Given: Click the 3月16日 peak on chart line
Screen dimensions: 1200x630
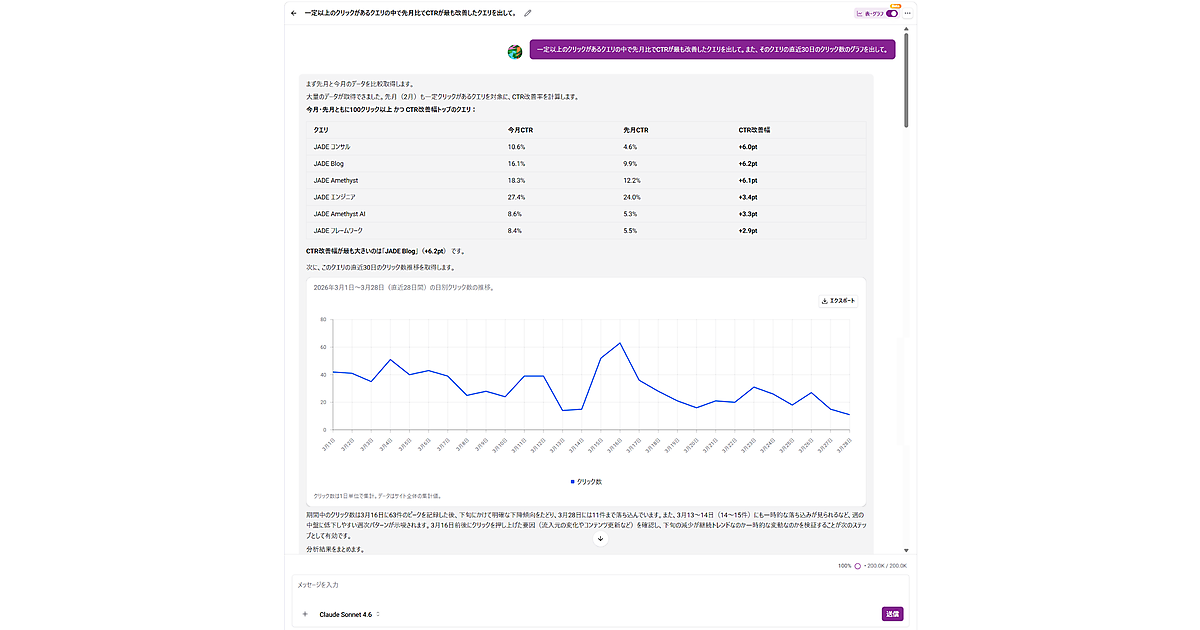Looking at the screenshot, I should [x=621, y=343].
